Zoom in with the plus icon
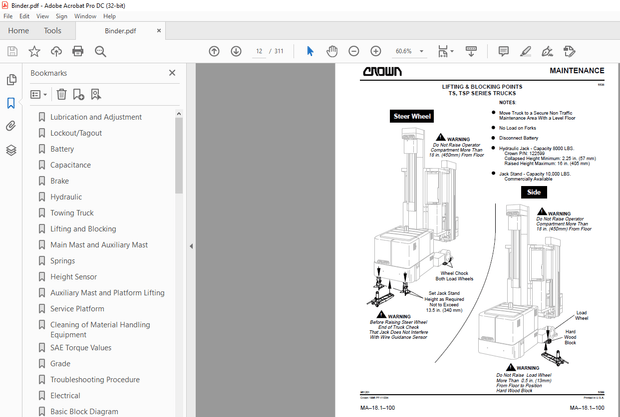Image resolution: width=620 pixels, height=417 pixels. [x=376, y=51]
